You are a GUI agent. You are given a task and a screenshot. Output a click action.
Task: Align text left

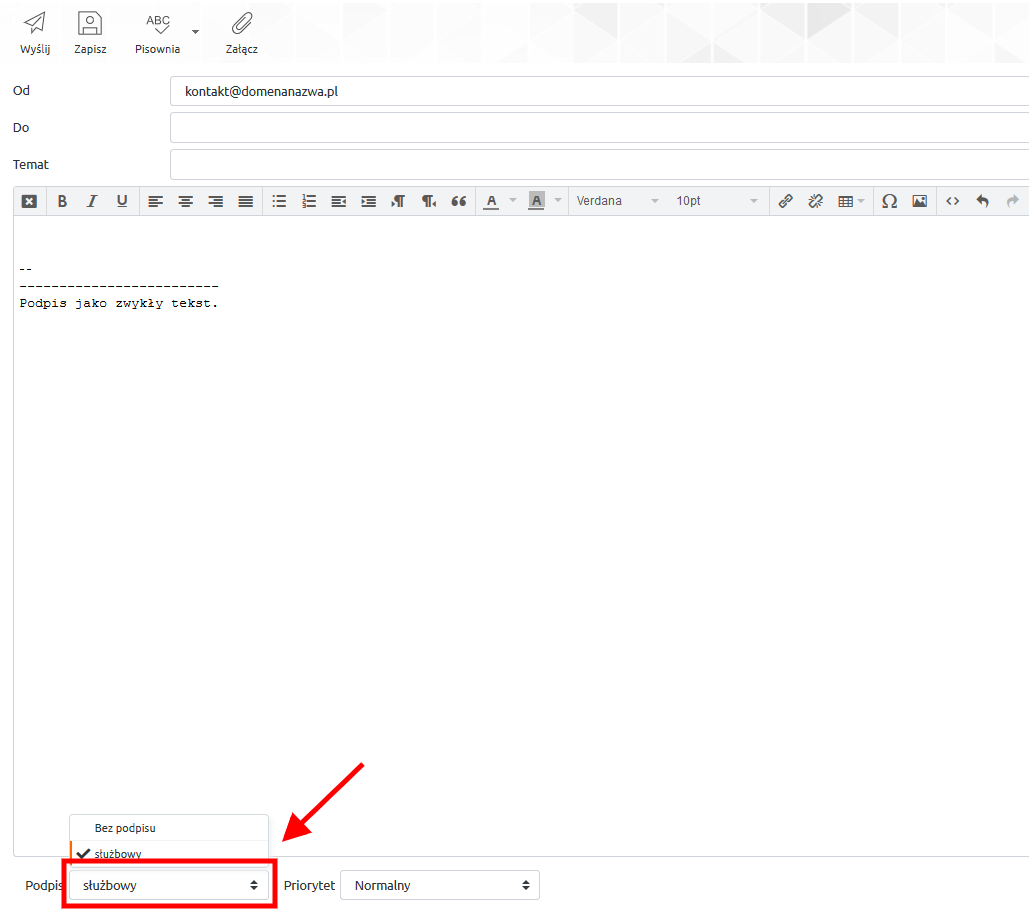156,201
